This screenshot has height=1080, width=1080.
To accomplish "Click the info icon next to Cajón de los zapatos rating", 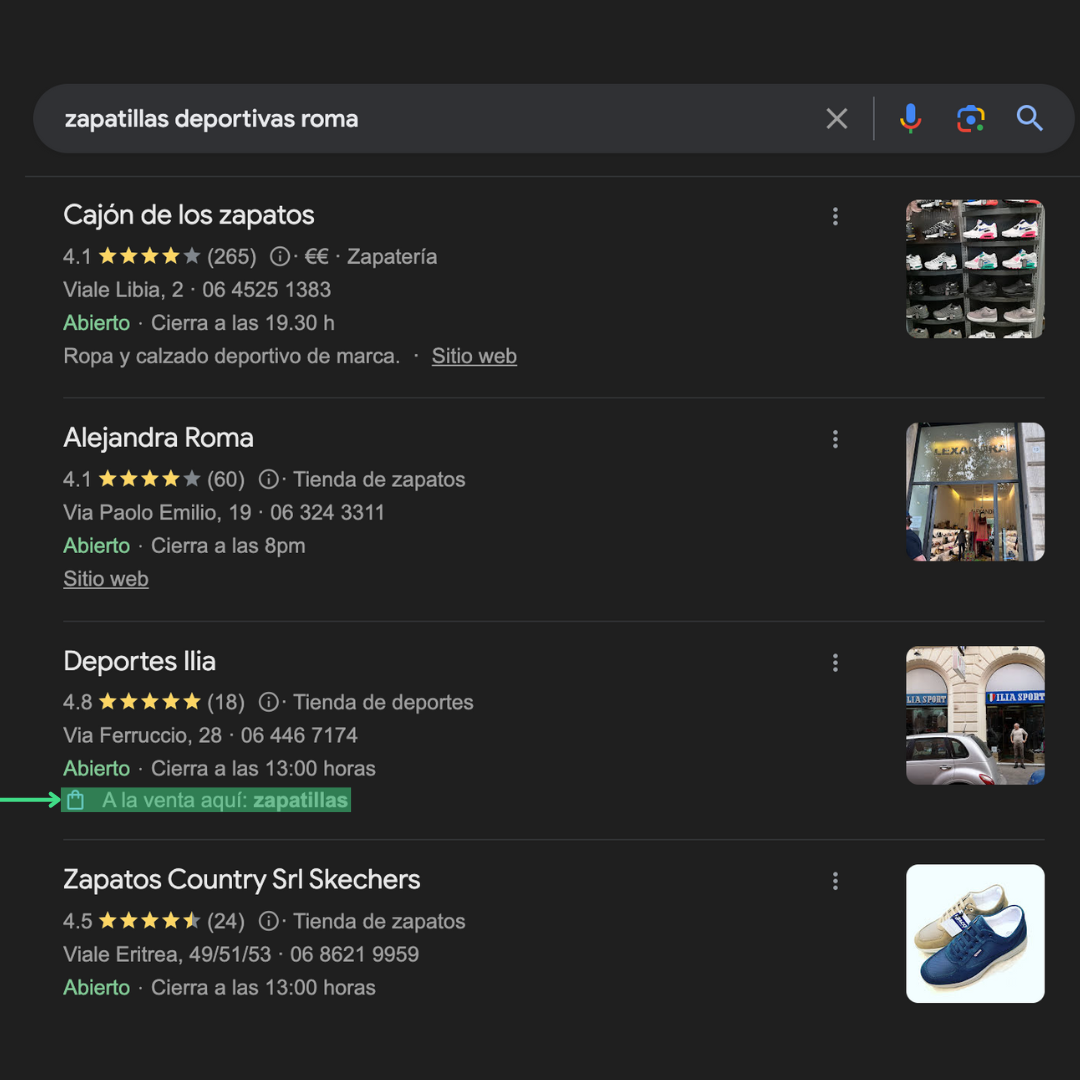I will (279, 256).
